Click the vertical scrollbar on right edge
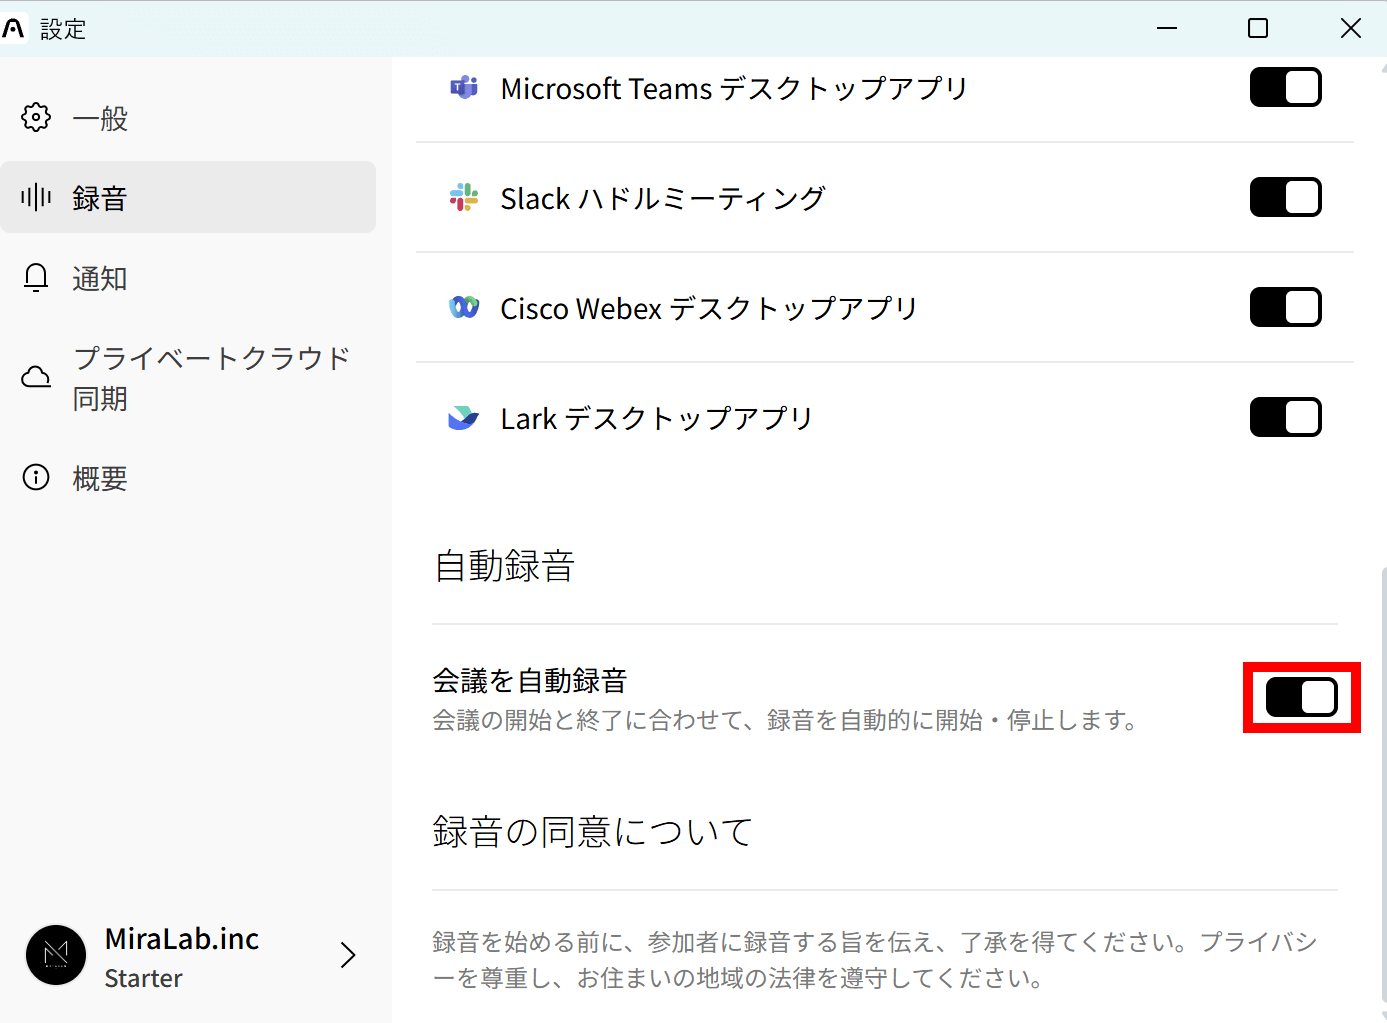 click(1383, 780)
